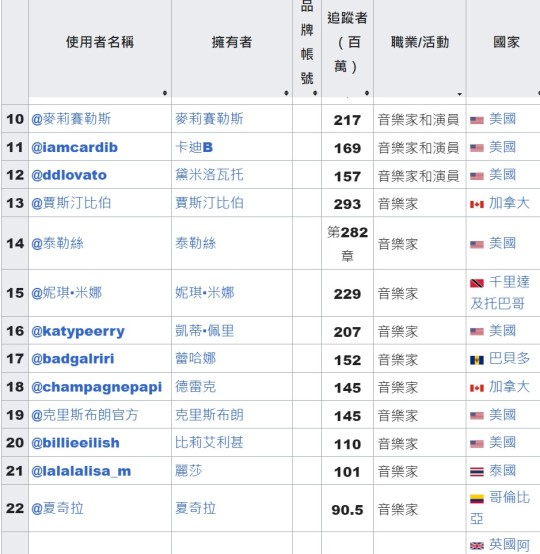This screenshot has width=540, height=554.
Task: Open 千里達及托巴哥 country link
Action: tap(500, 293)
